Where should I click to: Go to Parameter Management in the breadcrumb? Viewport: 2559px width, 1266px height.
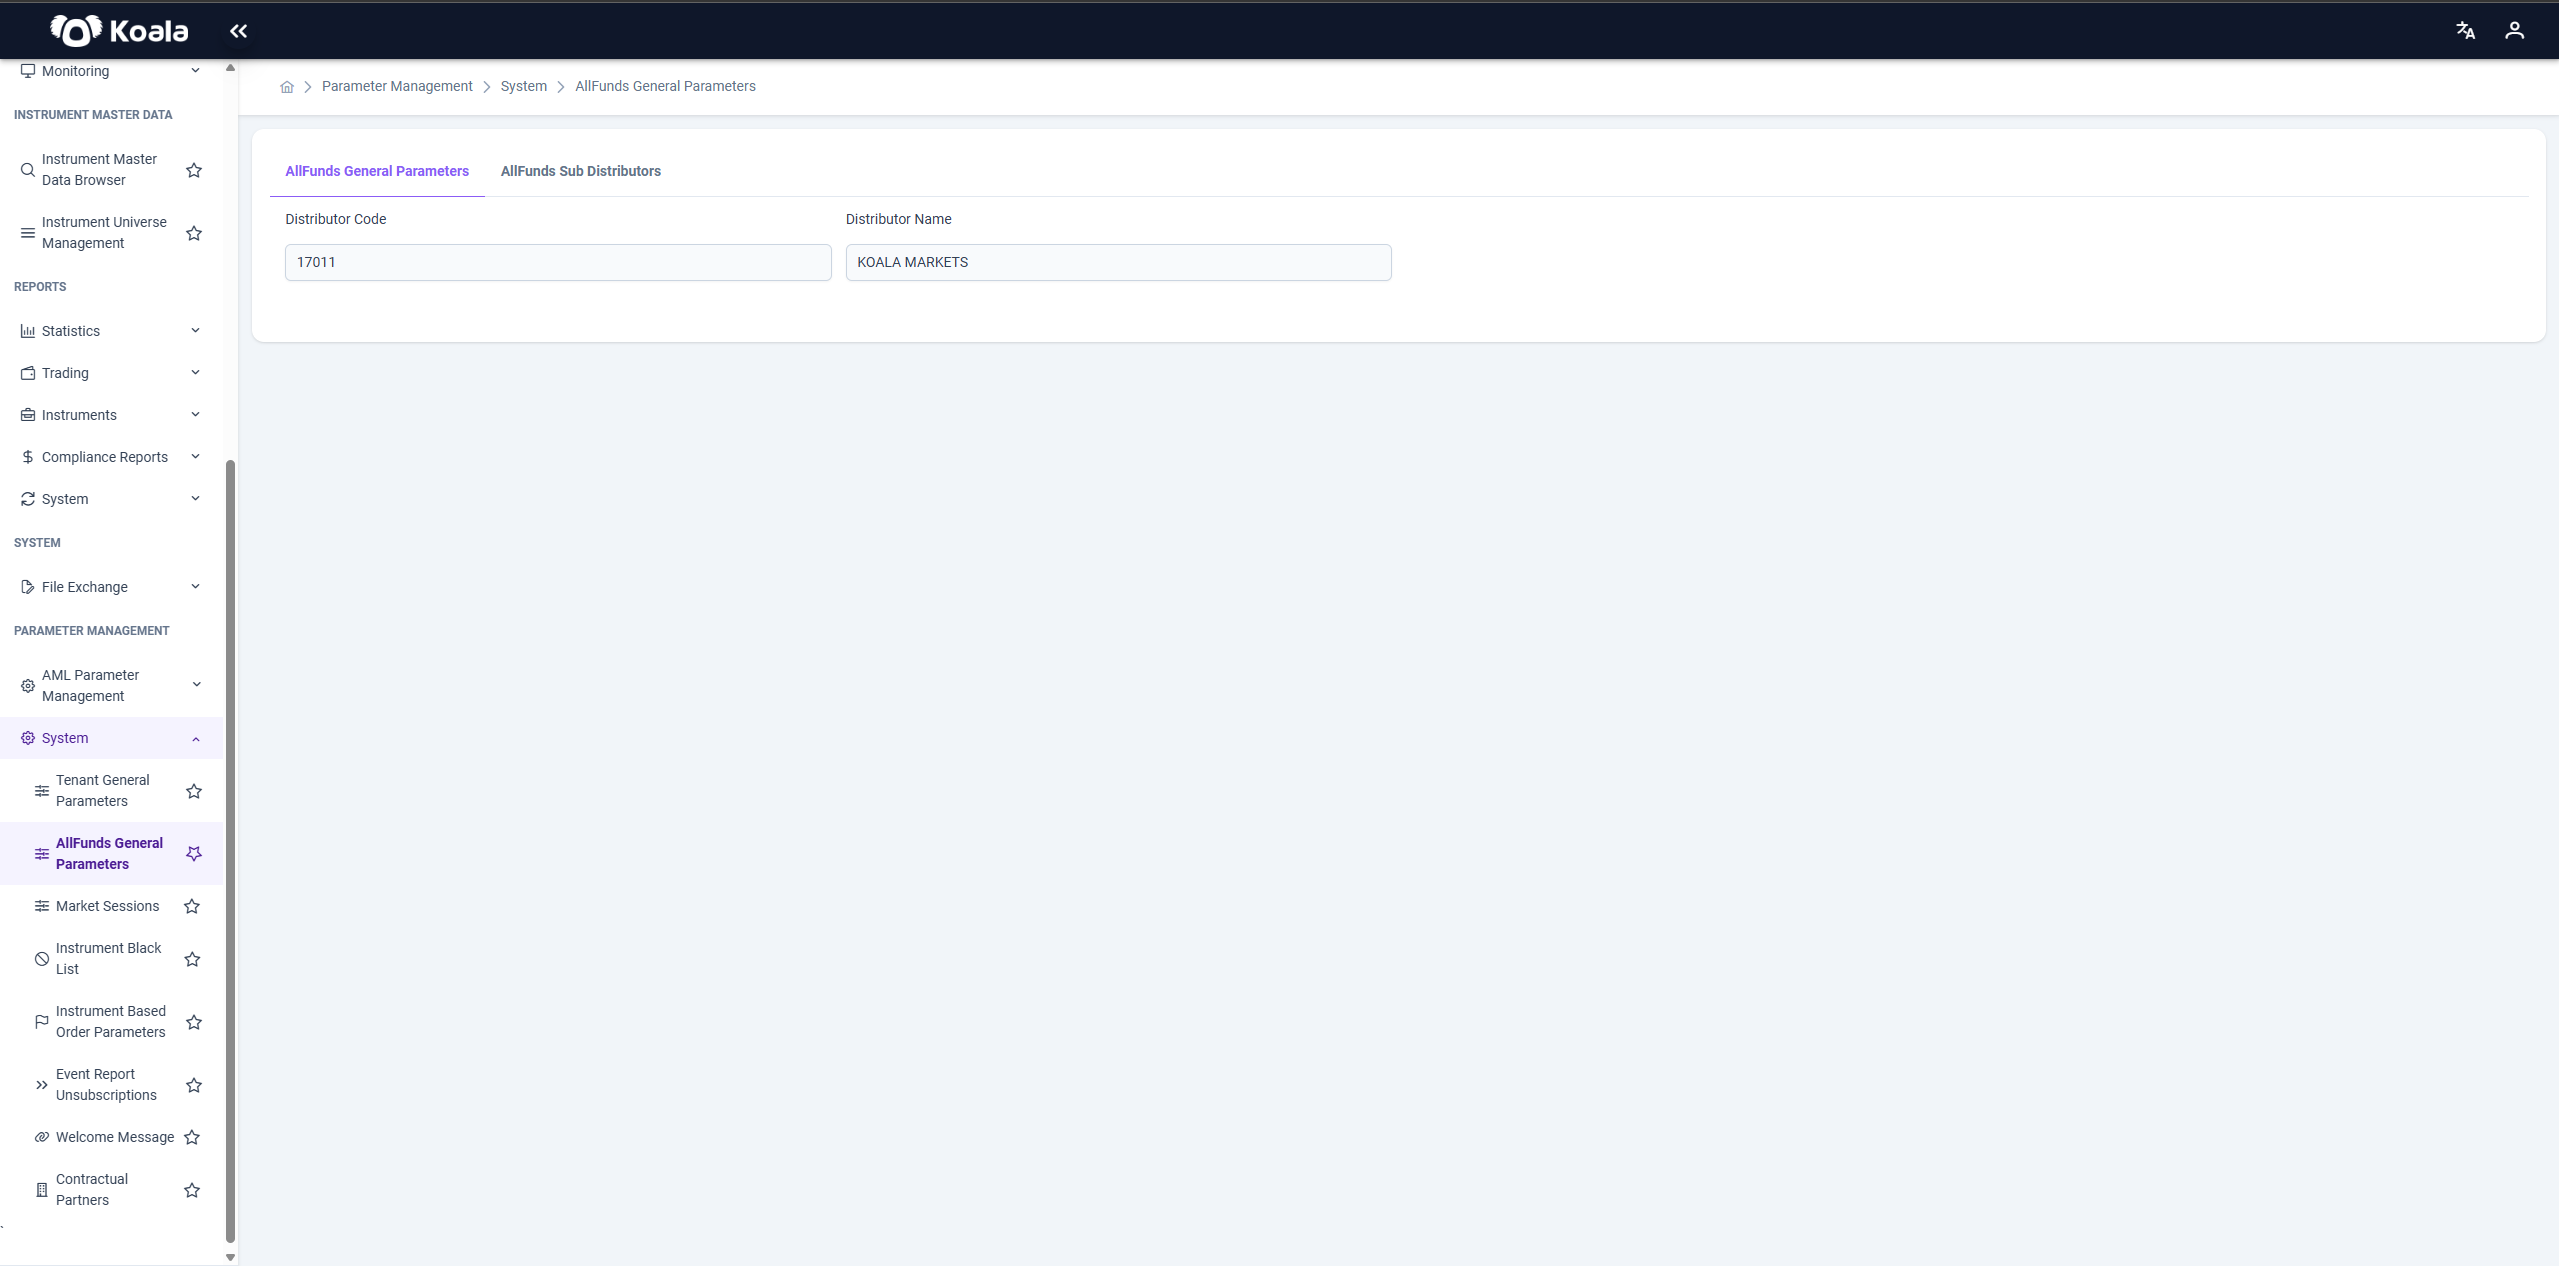point(397,87)
